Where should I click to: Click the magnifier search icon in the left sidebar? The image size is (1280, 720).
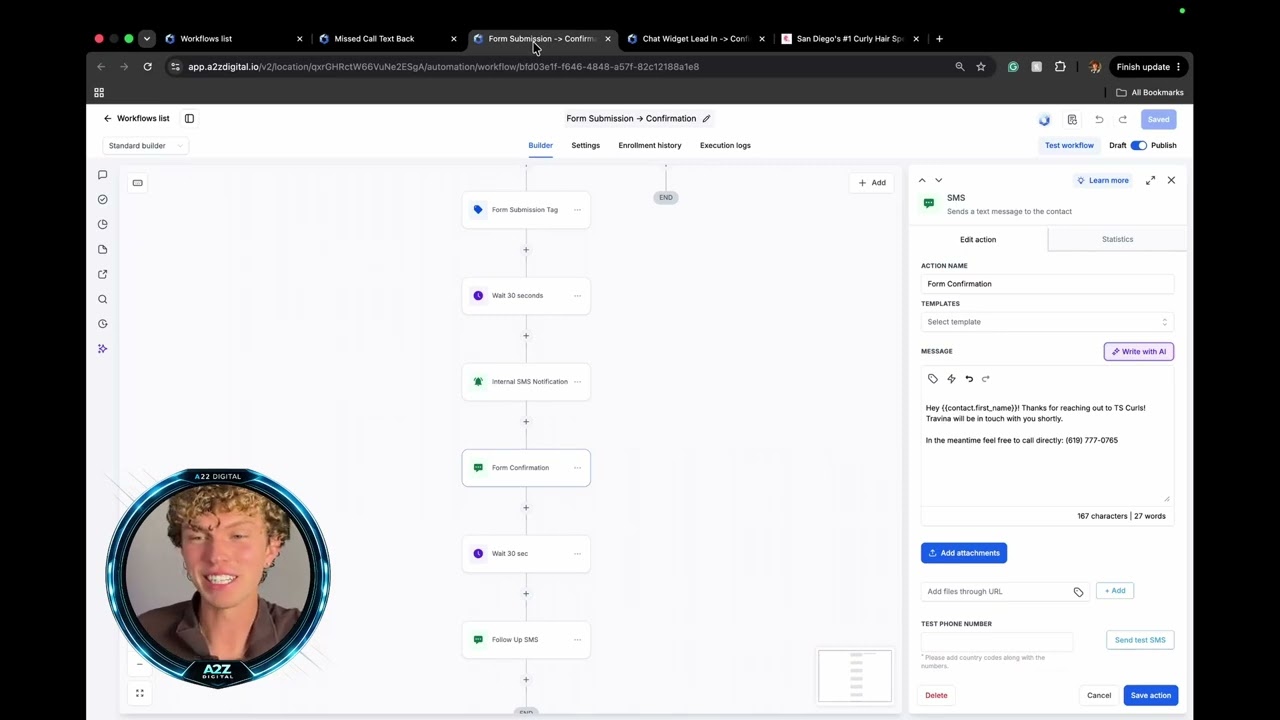[102, 299]
